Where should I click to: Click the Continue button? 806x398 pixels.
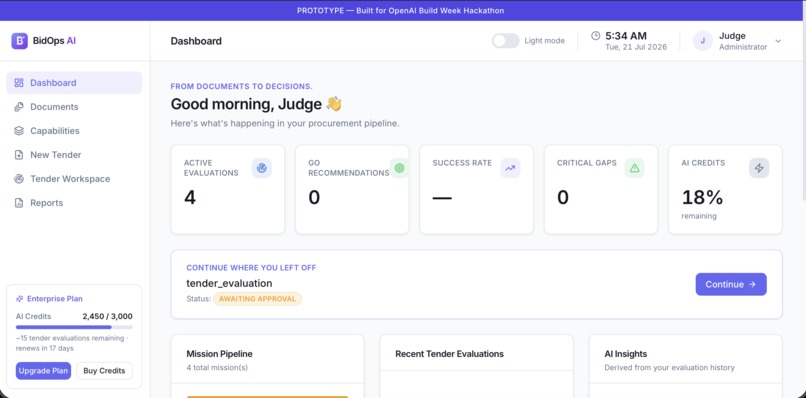(731, 284)
